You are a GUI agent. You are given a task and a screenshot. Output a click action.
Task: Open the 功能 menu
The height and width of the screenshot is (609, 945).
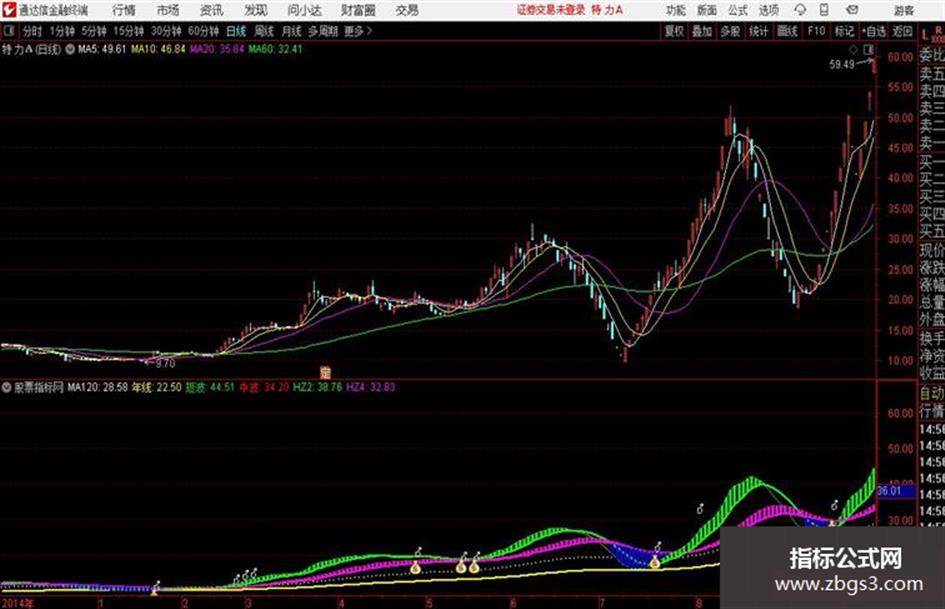click(x=676, y=10)
